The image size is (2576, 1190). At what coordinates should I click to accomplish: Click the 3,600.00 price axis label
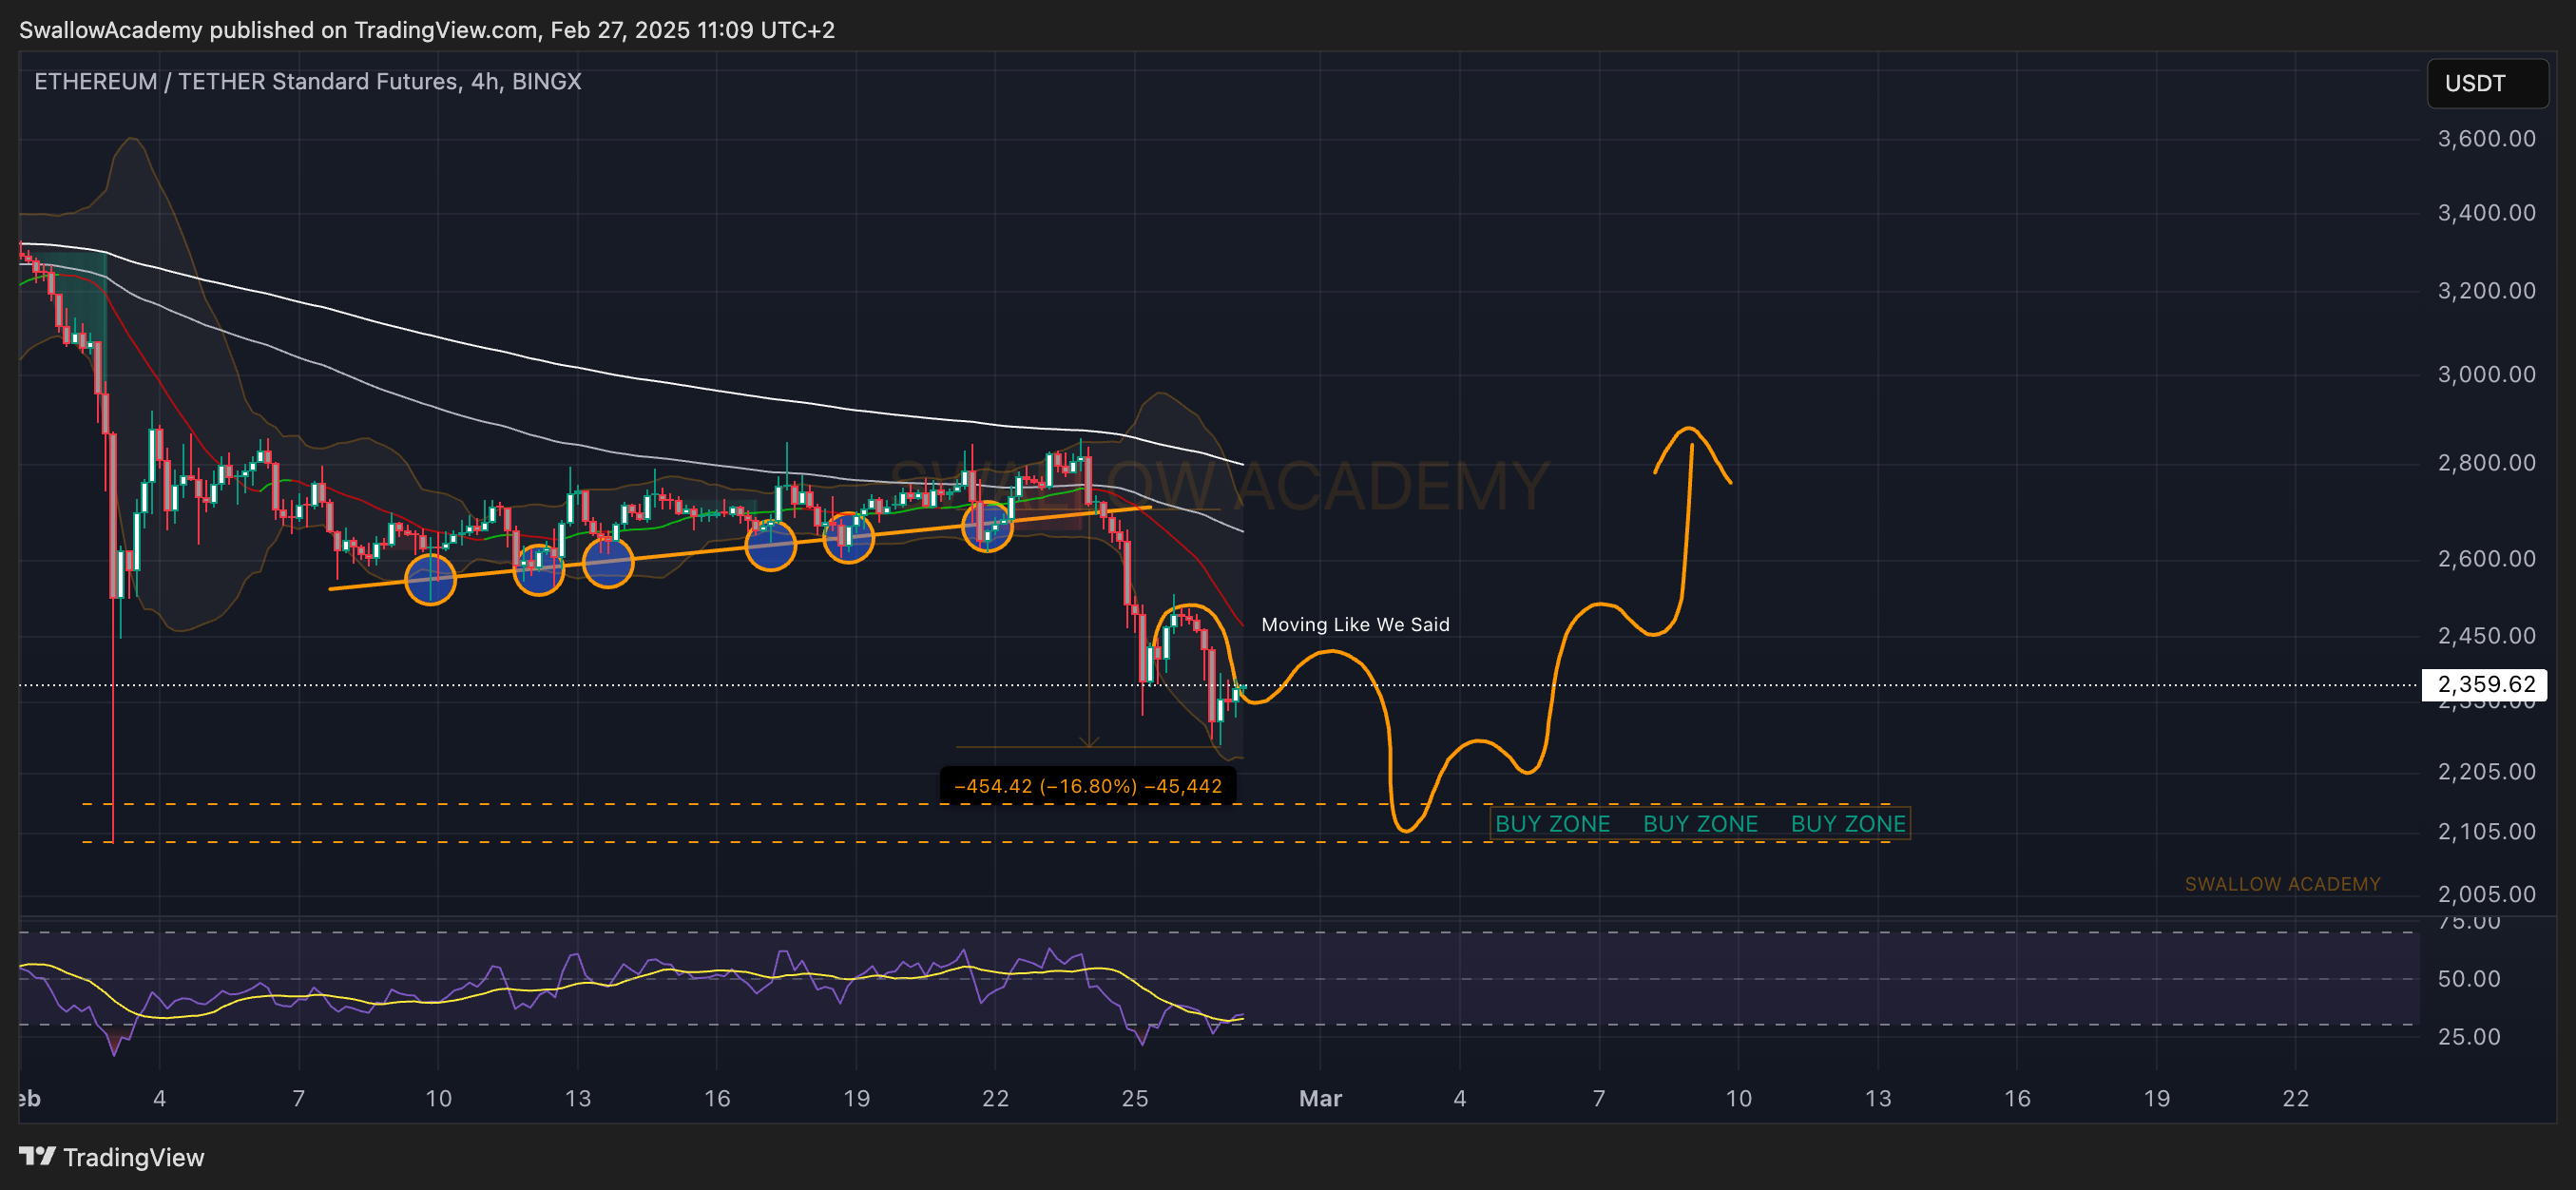2486,138
